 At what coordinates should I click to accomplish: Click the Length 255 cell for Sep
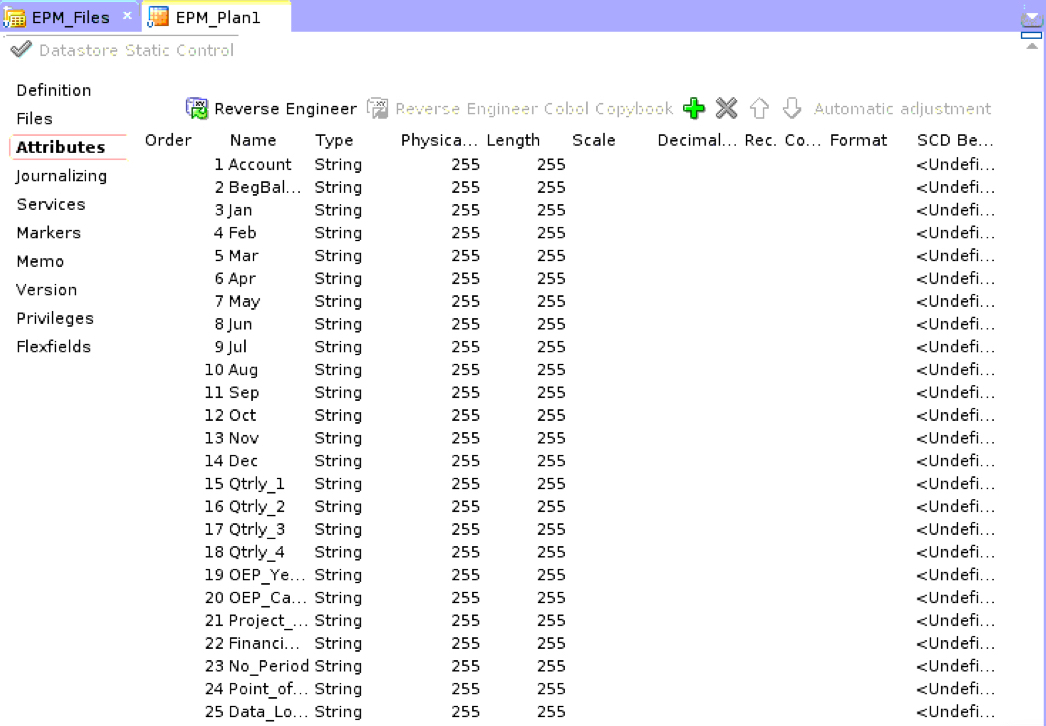tap(551, 392)
